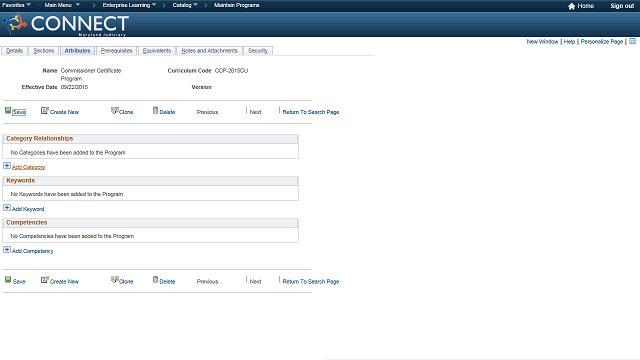Click the top Previous link
640x360 pixels.
point(207,112)
